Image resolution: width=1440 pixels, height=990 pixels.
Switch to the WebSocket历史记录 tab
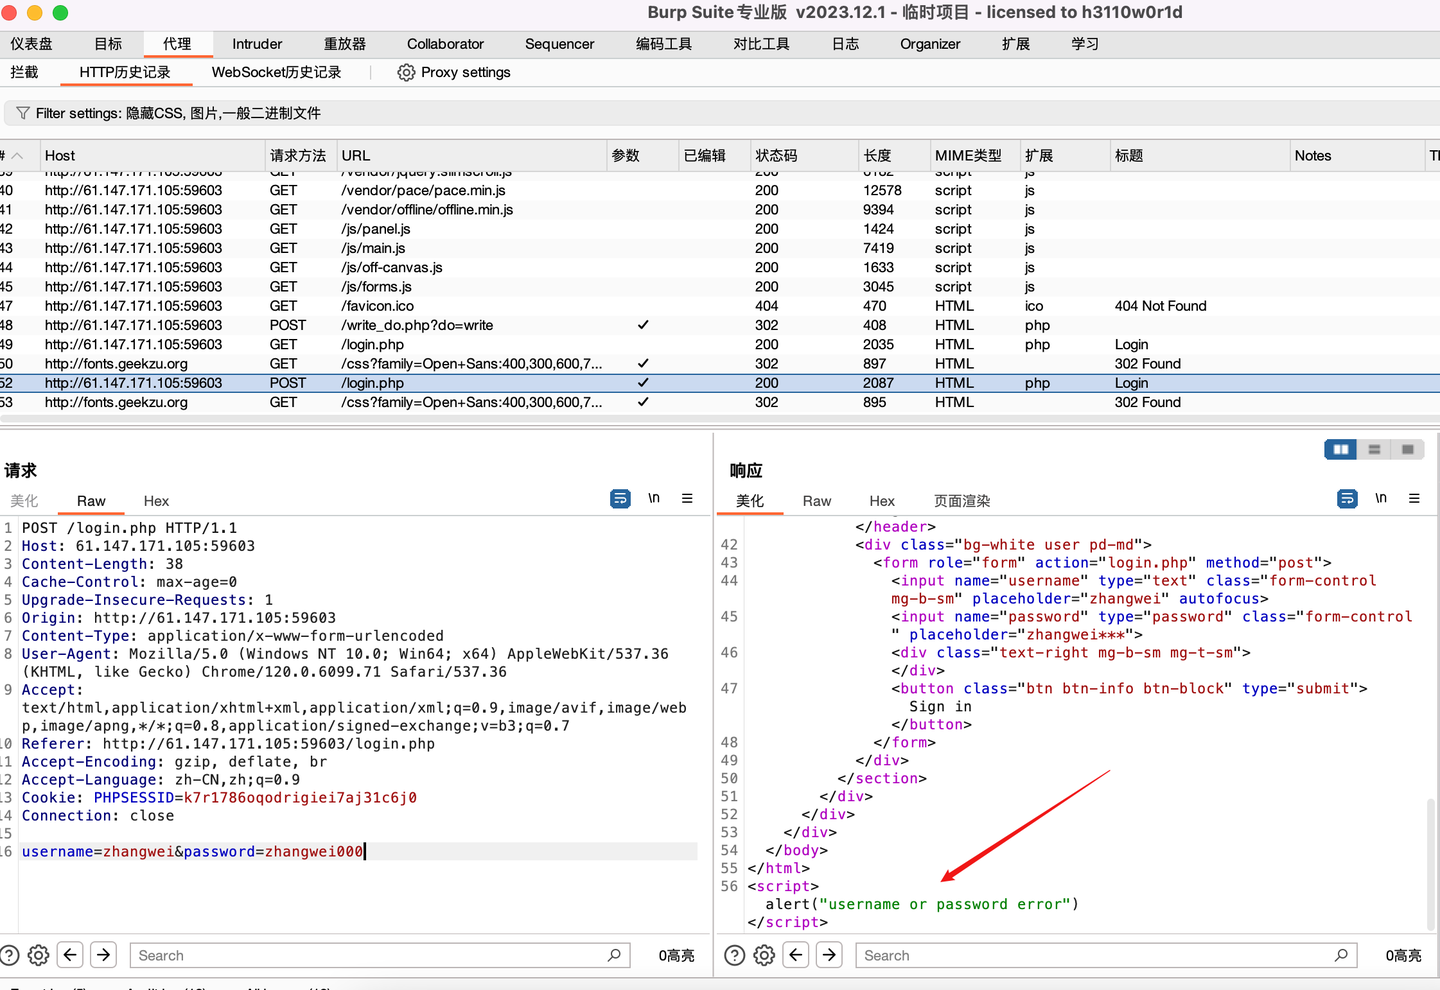(277, 72)
